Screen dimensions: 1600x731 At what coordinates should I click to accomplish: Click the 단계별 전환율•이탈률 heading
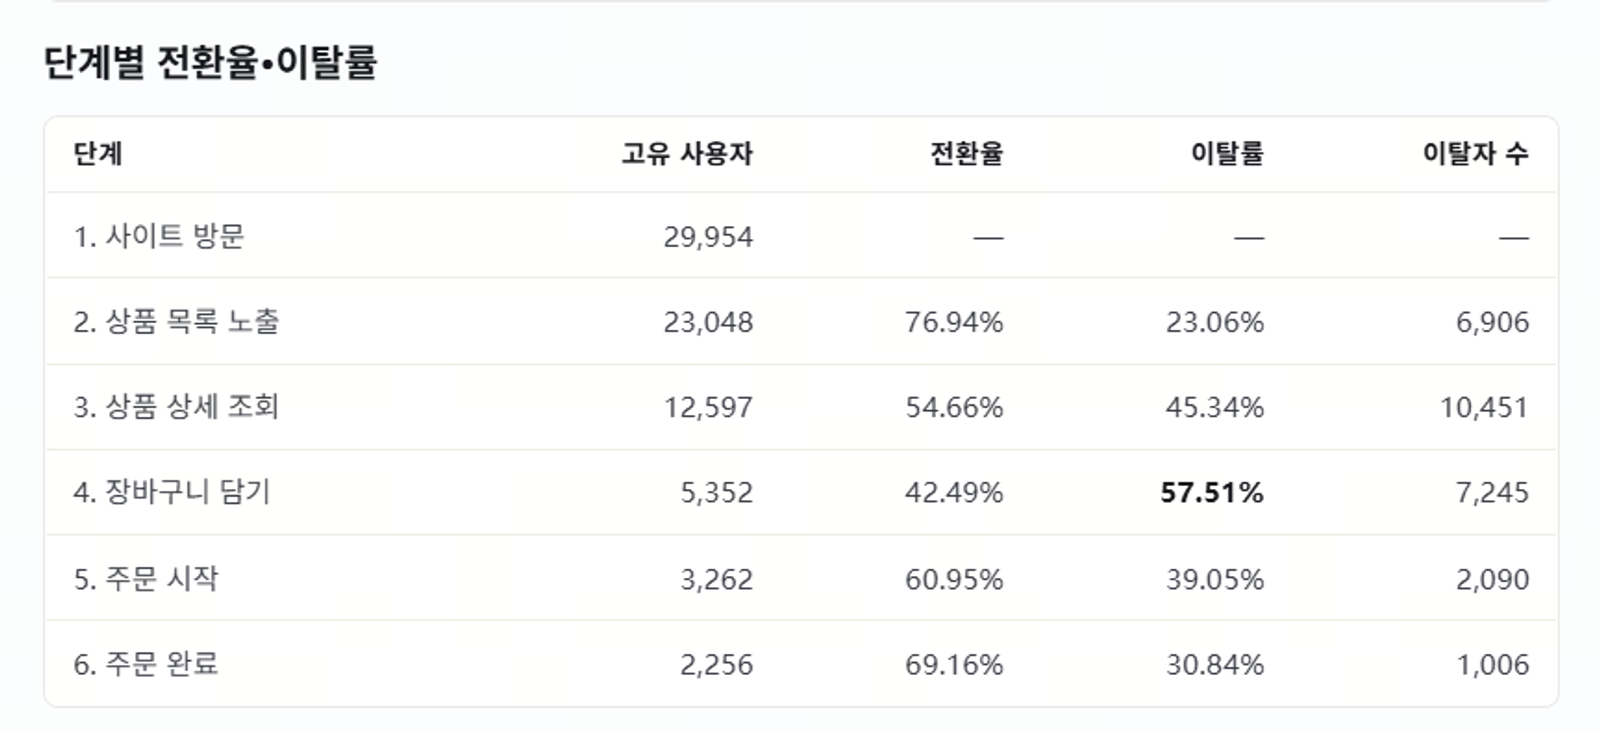pyautogui.click(x=211, y=62)
